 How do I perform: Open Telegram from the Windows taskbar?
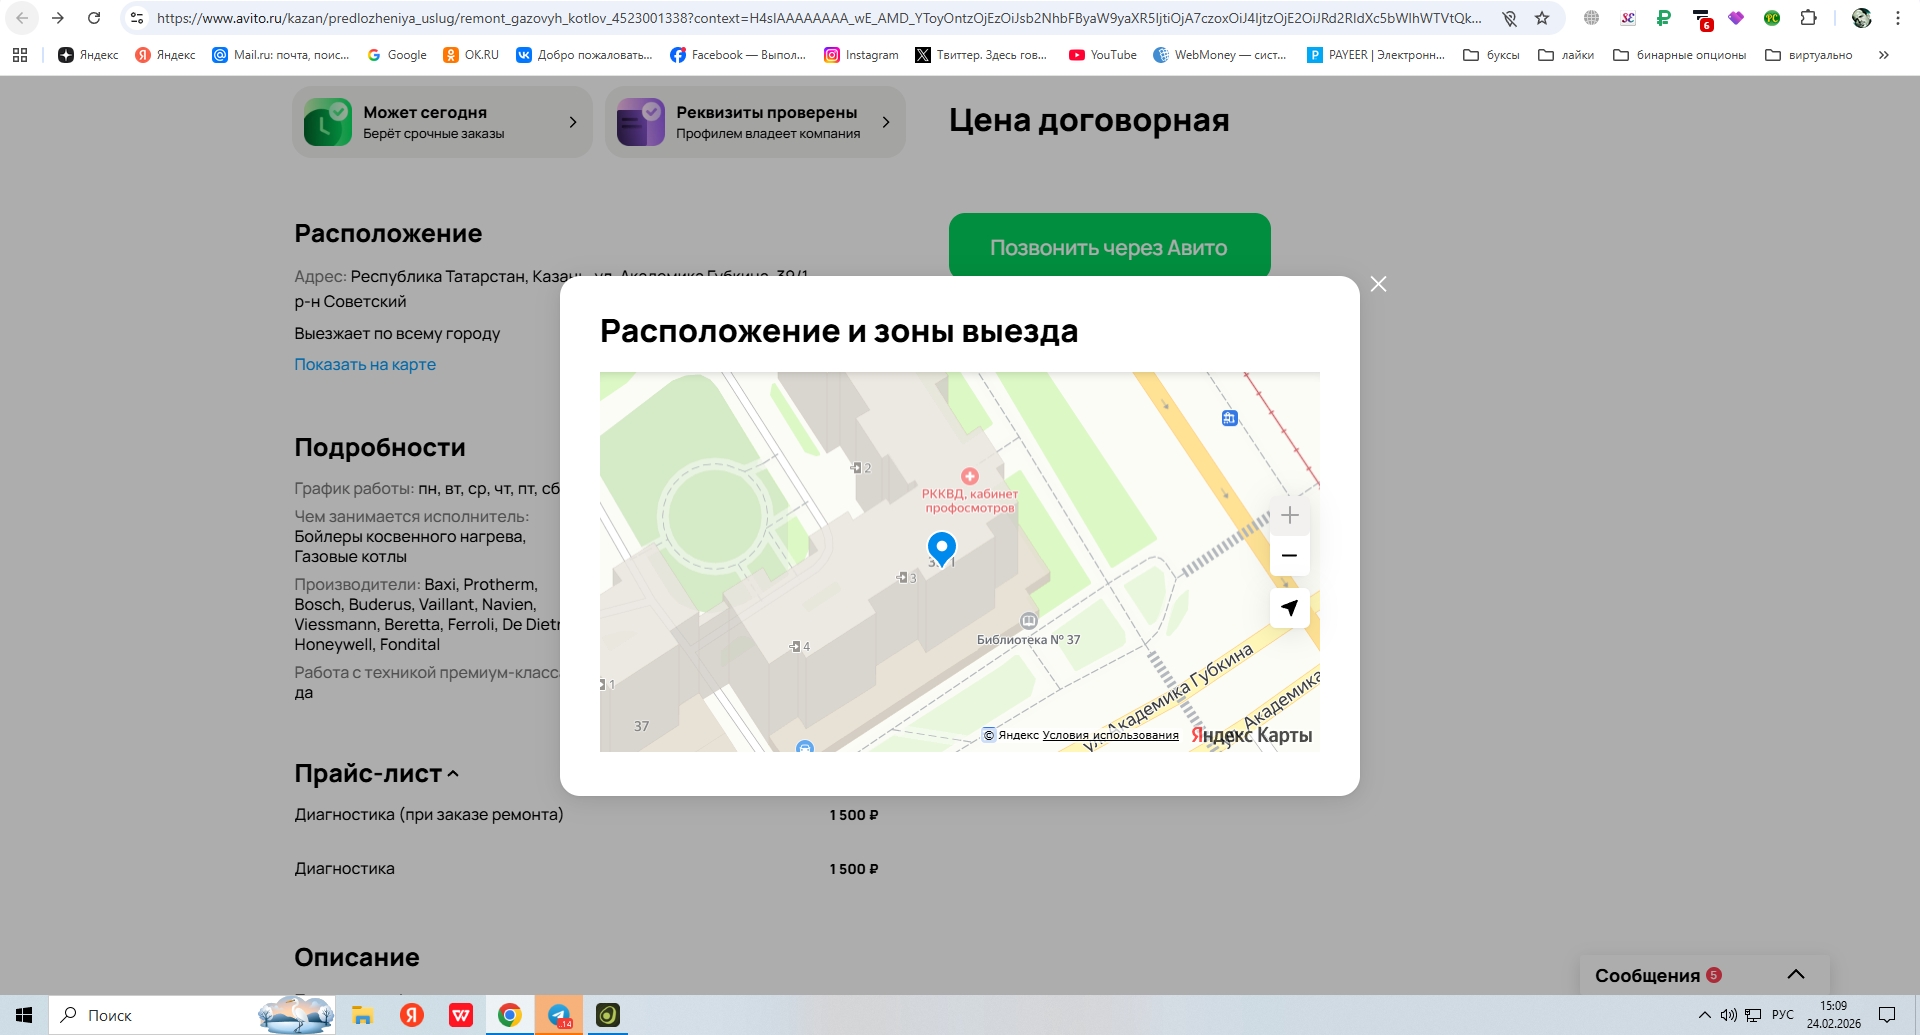[x=559, y=1015]
